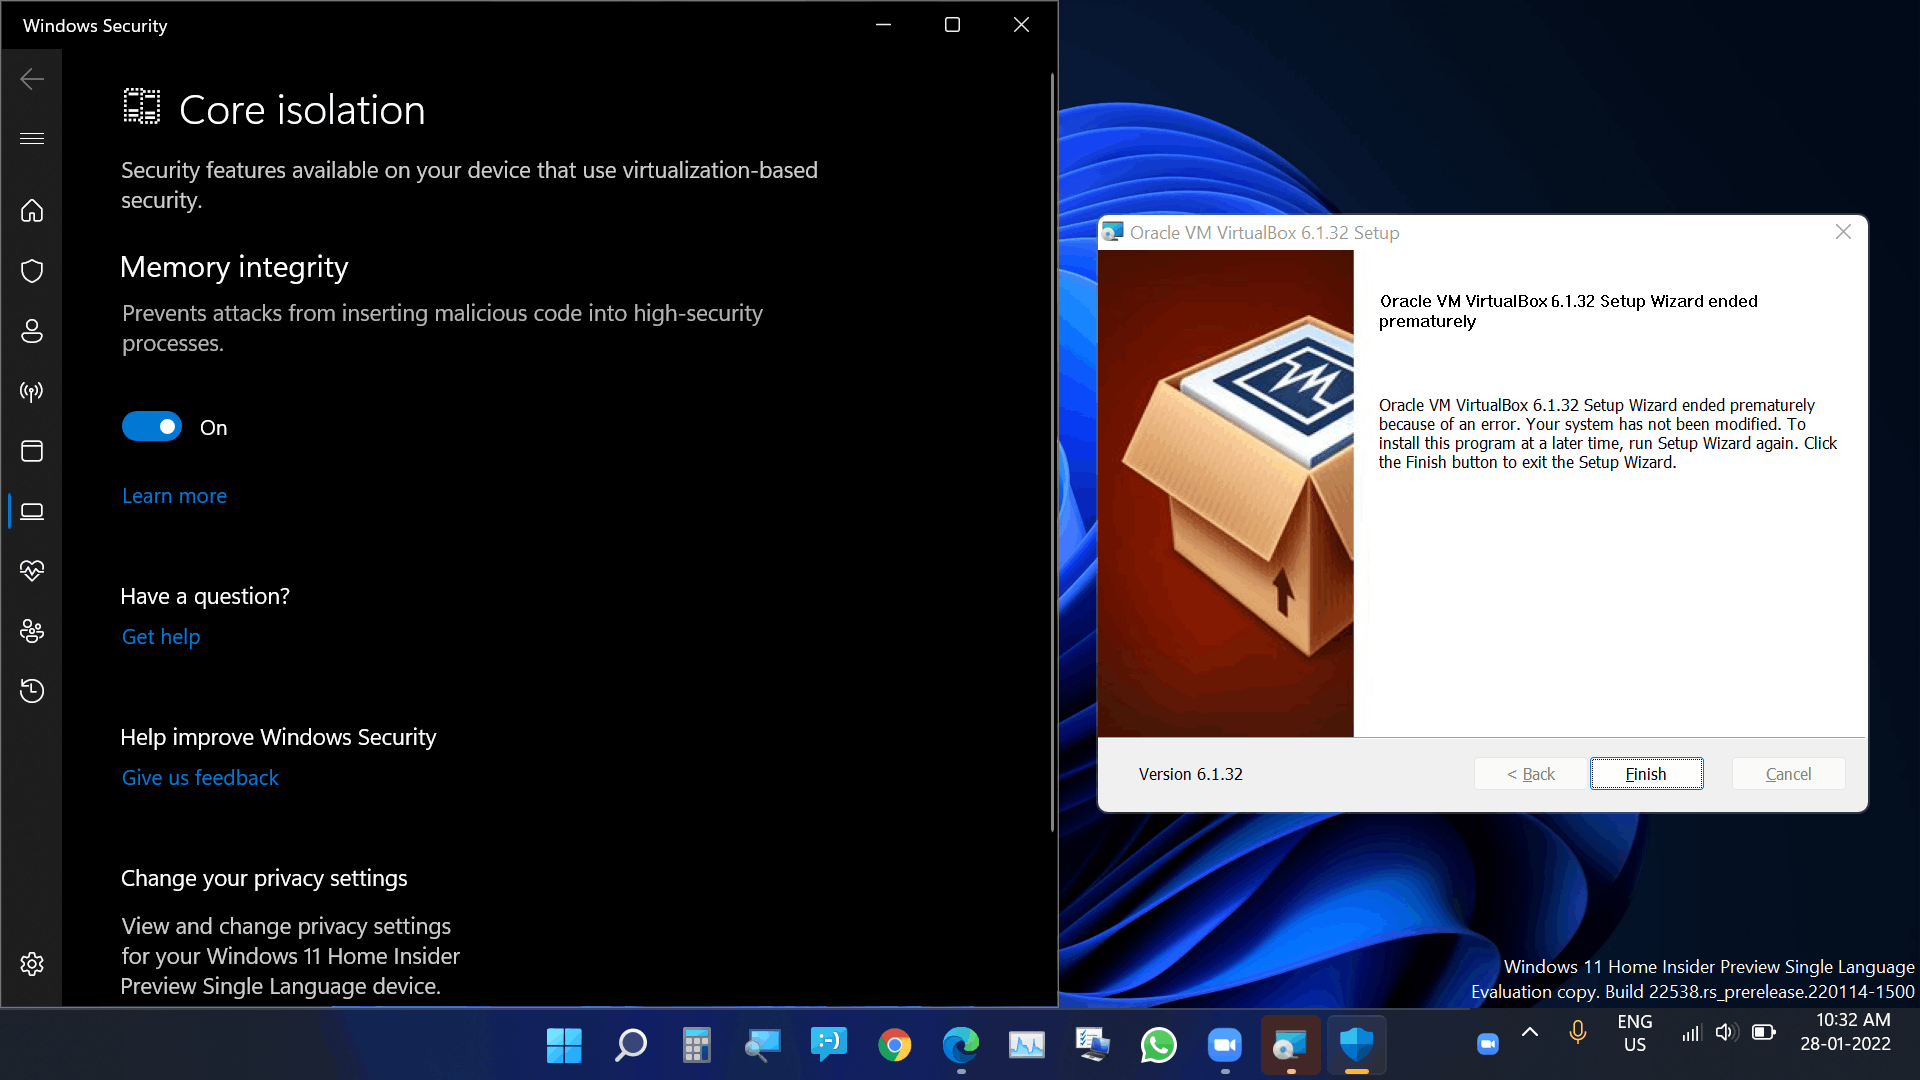Expand the hamburger navigation menu
Screen dimensions: 1920x1080
[32, 138]
